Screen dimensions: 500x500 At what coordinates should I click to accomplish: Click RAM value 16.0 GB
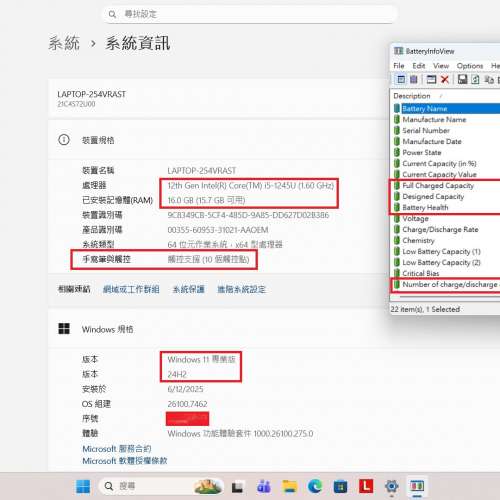[206, 200]
